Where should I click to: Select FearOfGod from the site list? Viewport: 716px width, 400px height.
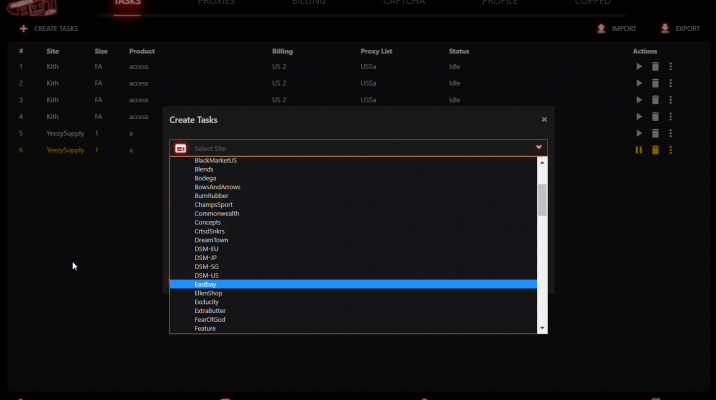point(210,319)
